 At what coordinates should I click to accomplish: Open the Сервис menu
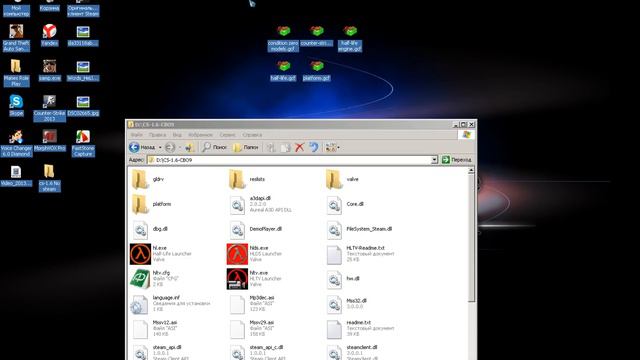[x=227, y=135]
